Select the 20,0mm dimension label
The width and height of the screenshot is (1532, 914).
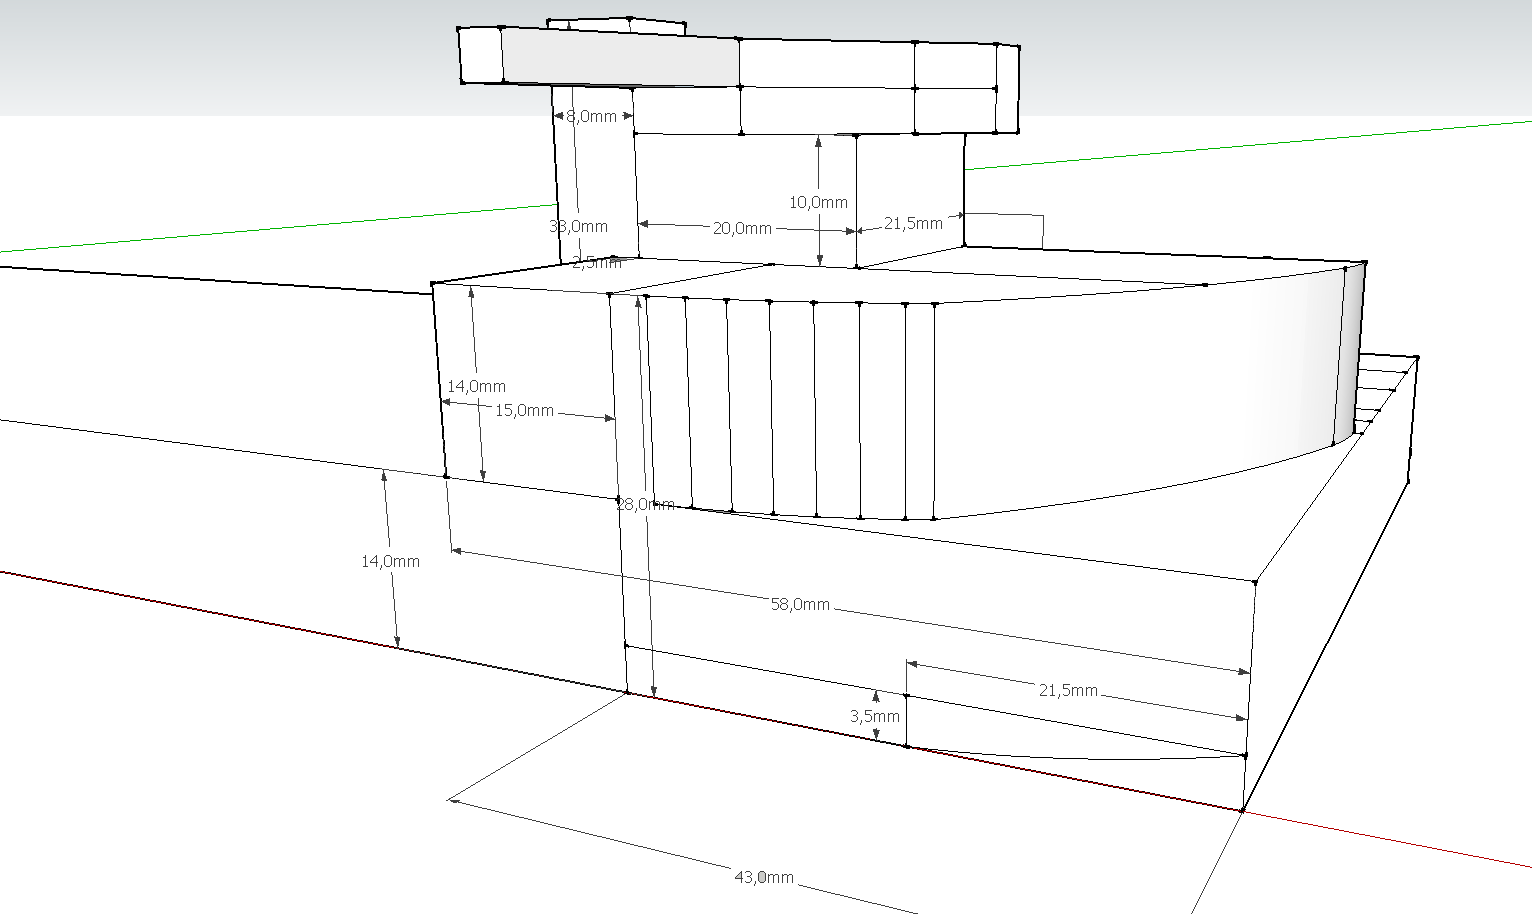(x=742, y=228)
